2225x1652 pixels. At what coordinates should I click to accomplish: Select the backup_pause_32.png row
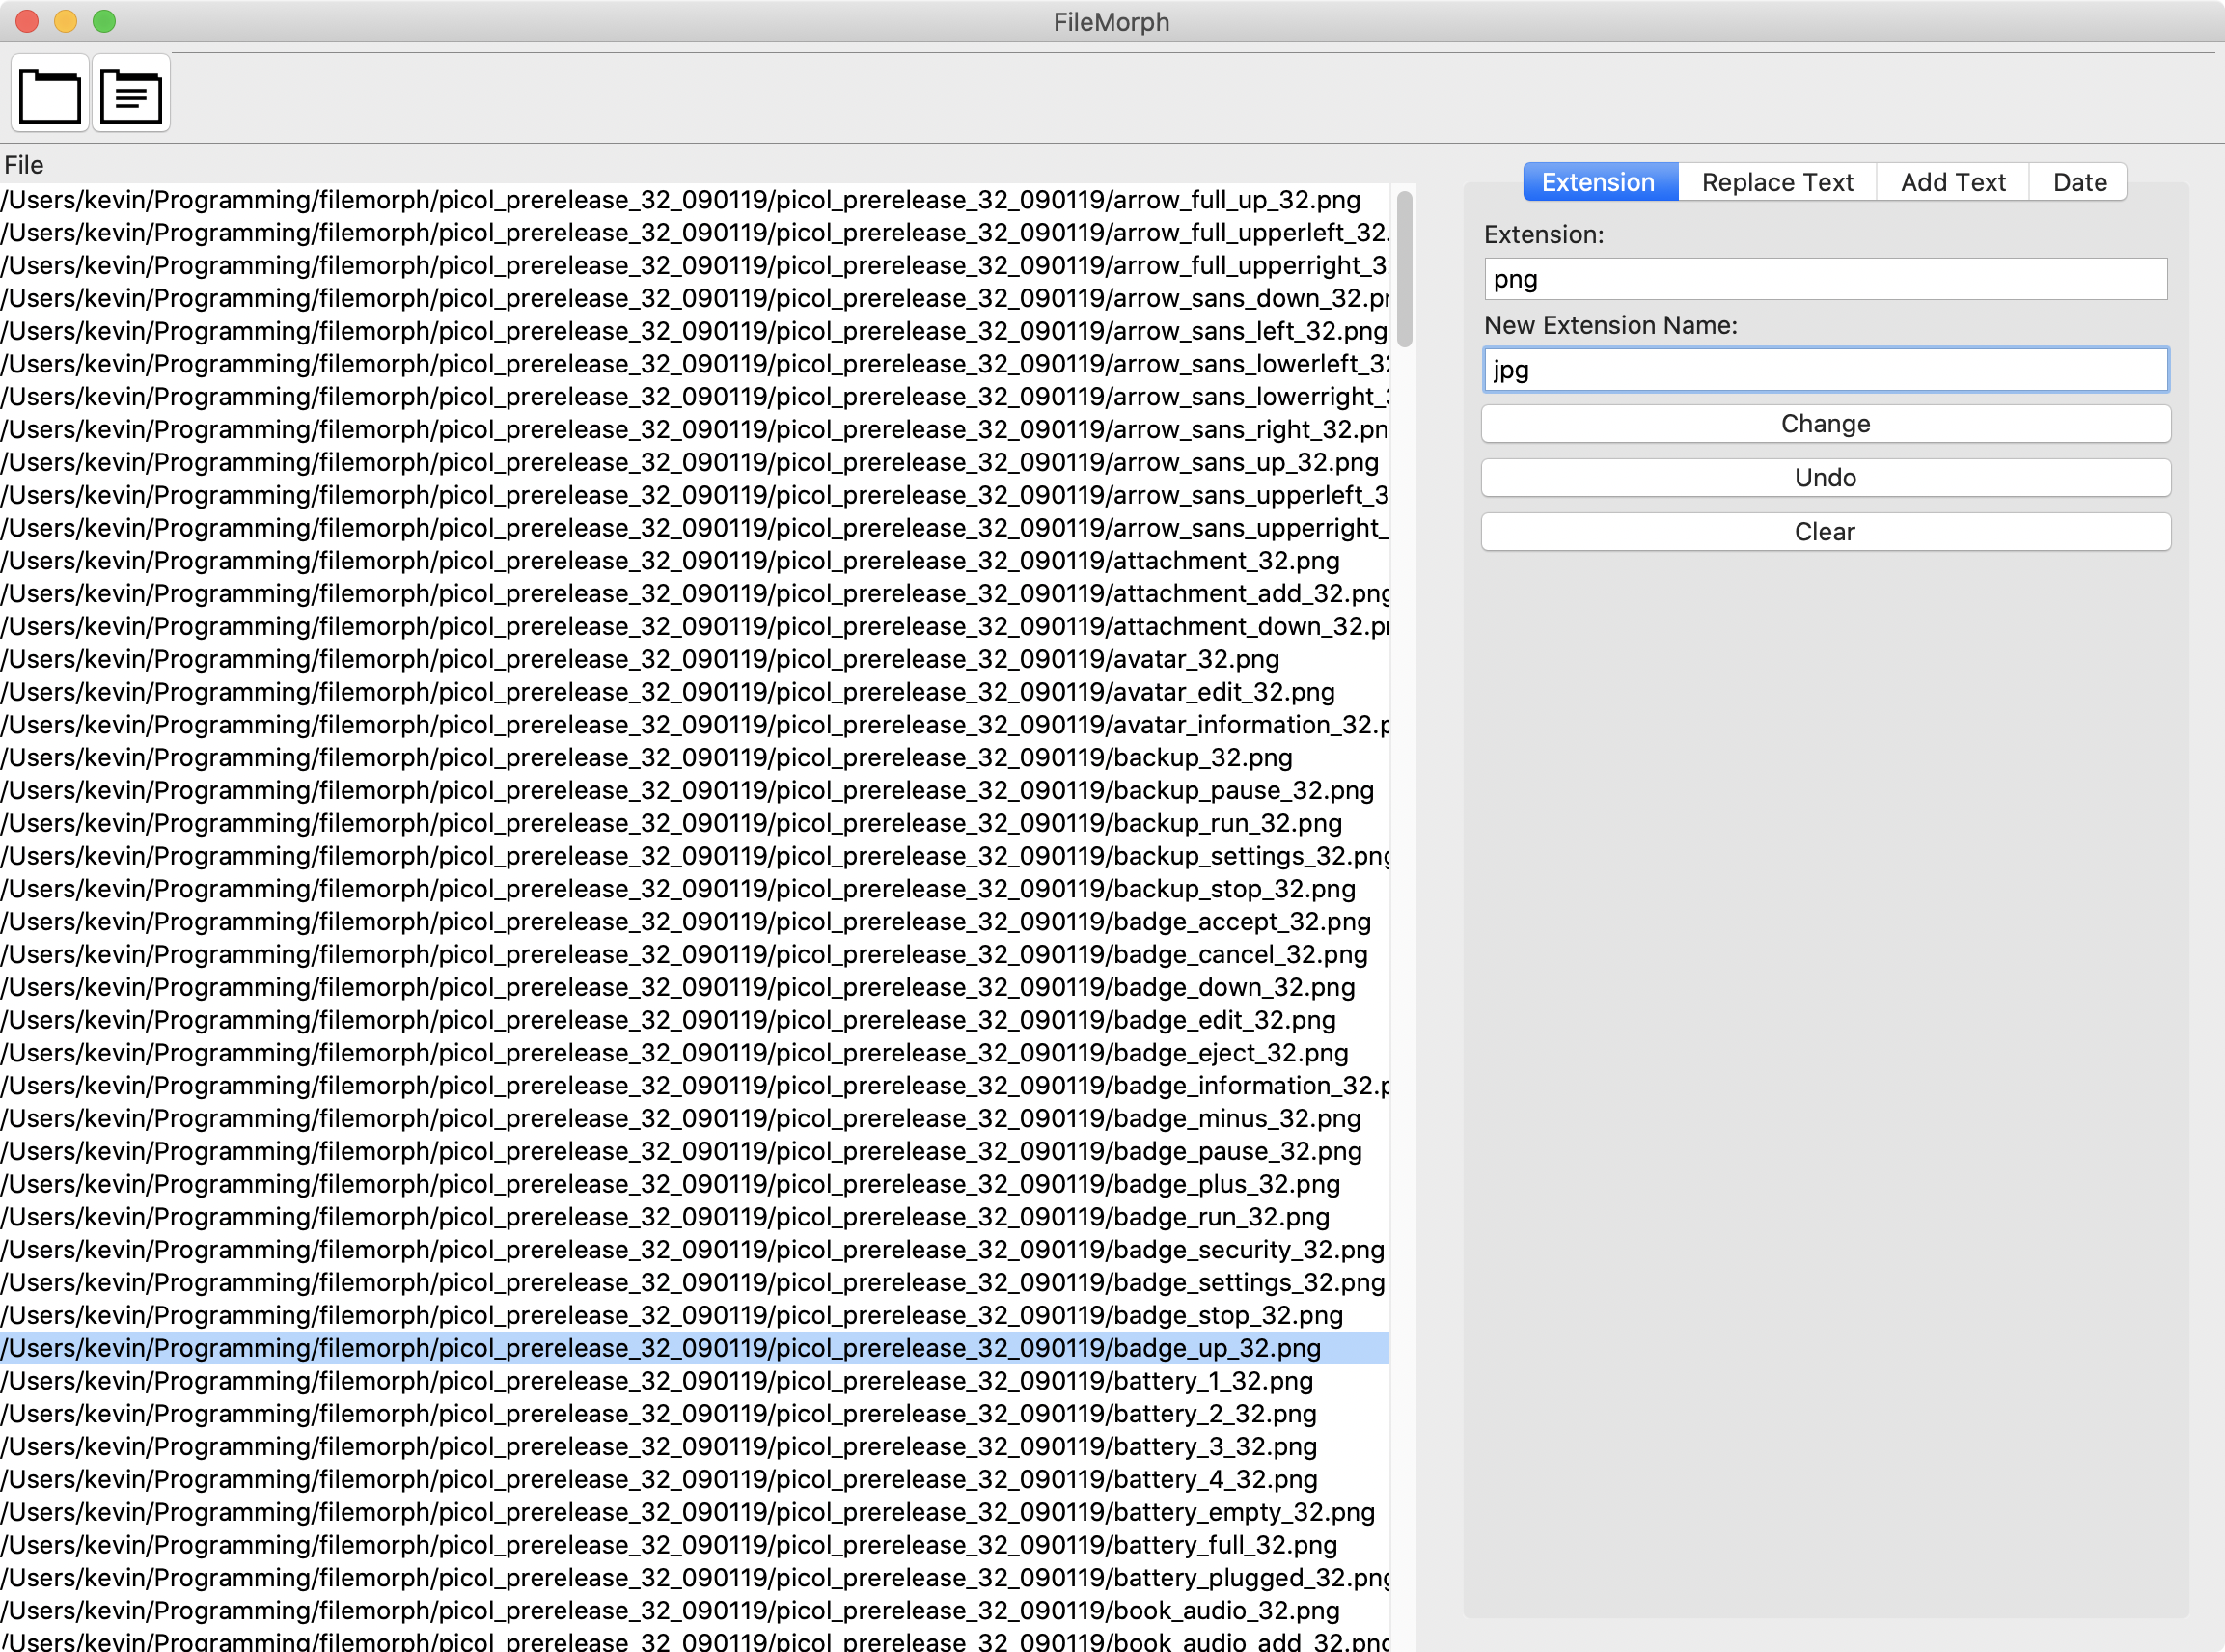[x=694, y=791]
